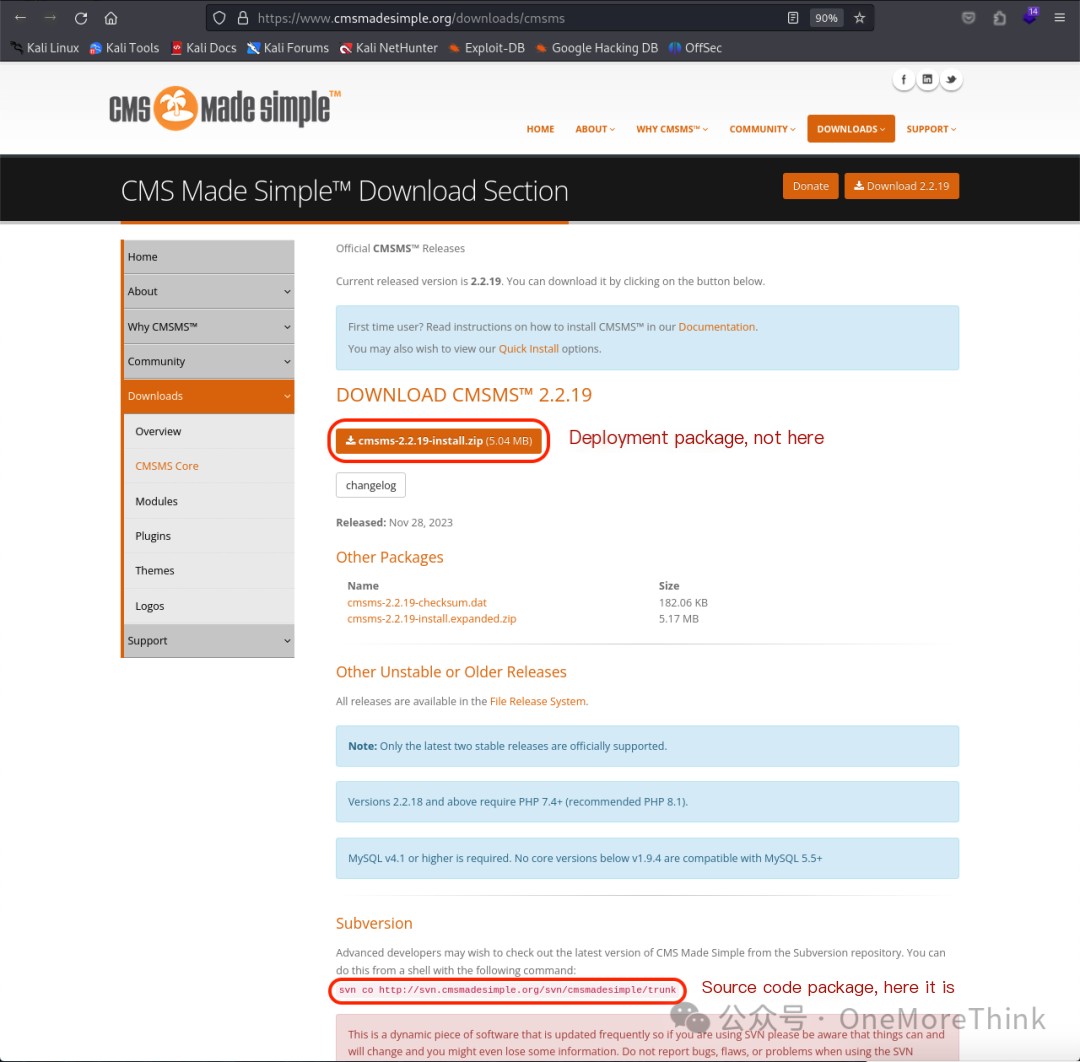Open the File Release System link
This screenshot has height=1062, width=1080.
coord(538,701)
